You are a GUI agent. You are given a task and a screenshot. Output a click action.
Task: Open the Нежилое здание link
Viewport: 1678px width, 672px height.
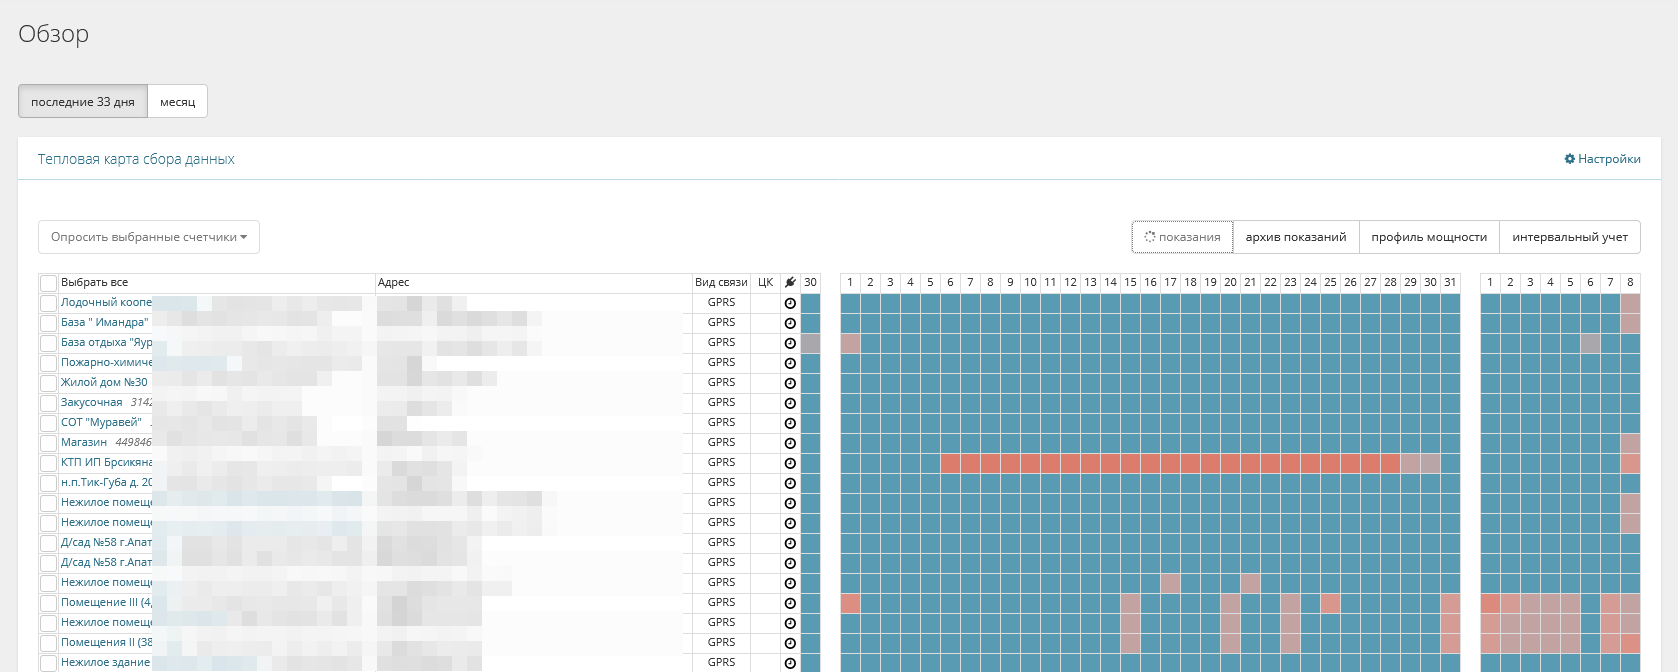(105, 662)
